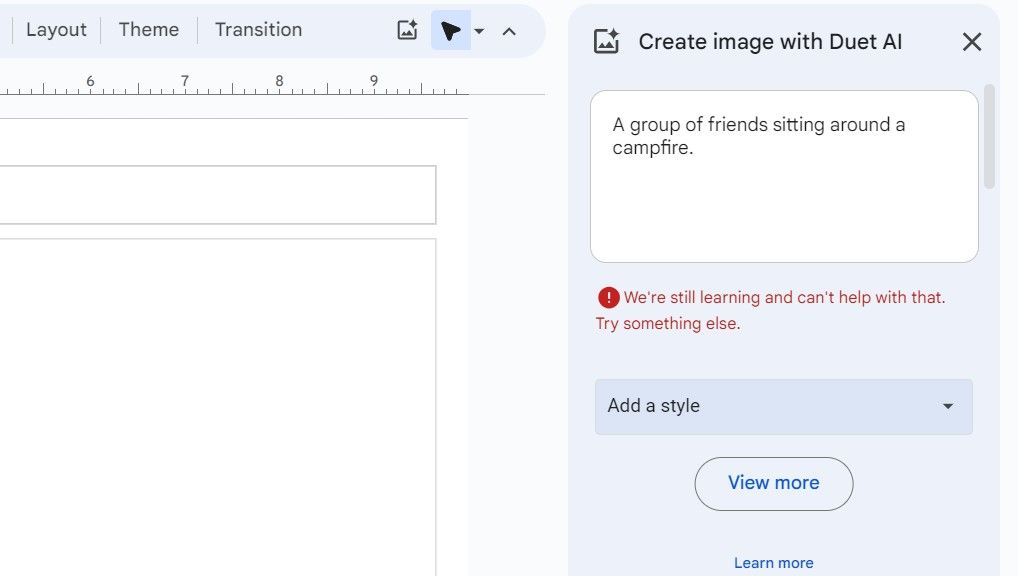The width and height of the screenshot is (1018, 576).
Task: Click the campfire prompt text to edit it
Action: point(757,135)
